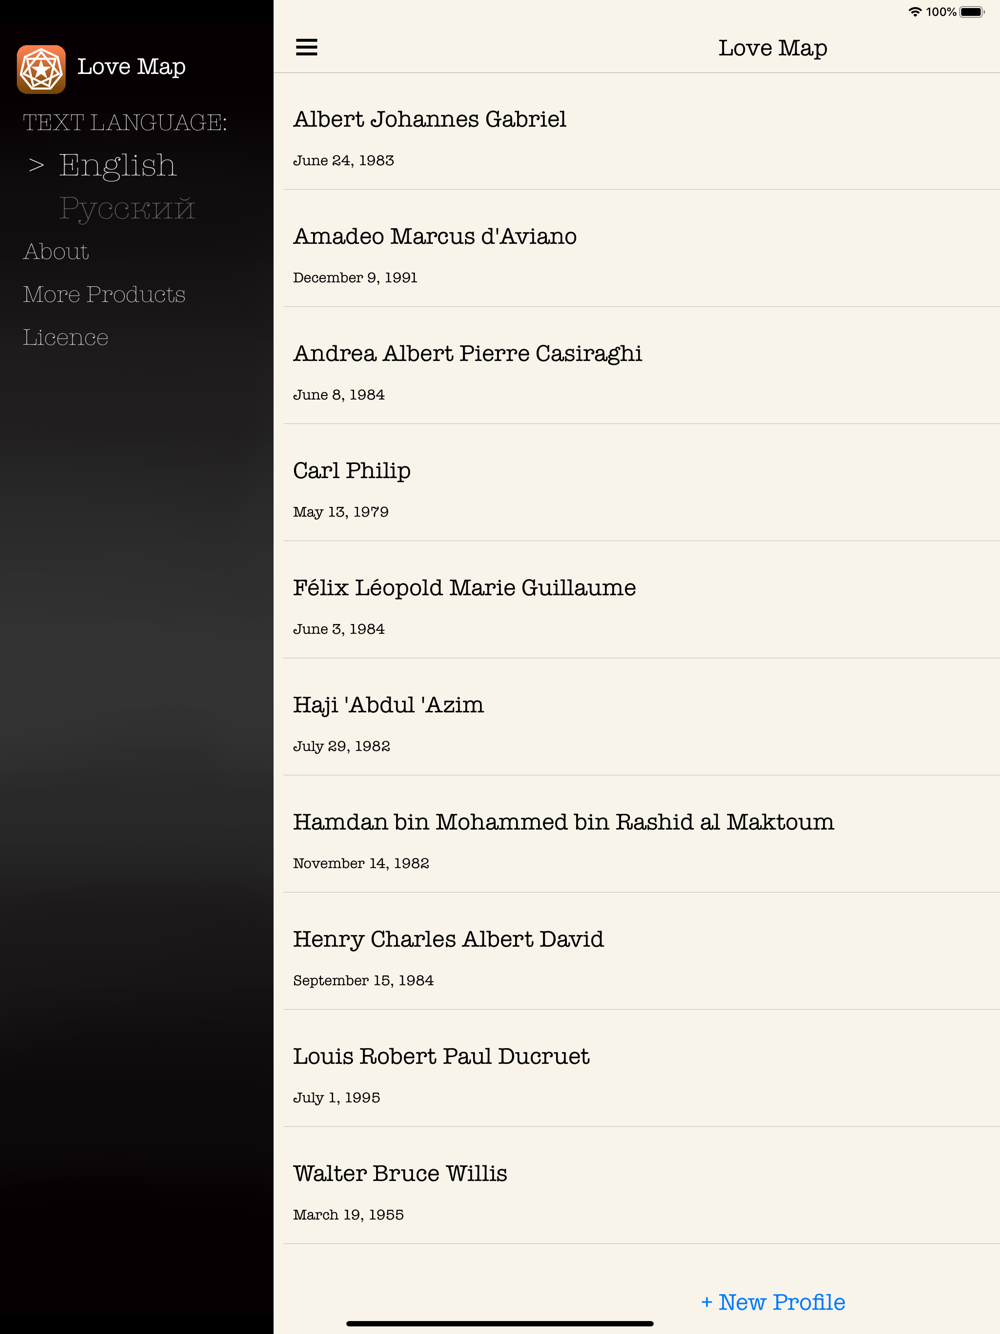Screen dimensions: 1000x1334
Task: Tap the hamburger menu icon
Action: (306, 47)
